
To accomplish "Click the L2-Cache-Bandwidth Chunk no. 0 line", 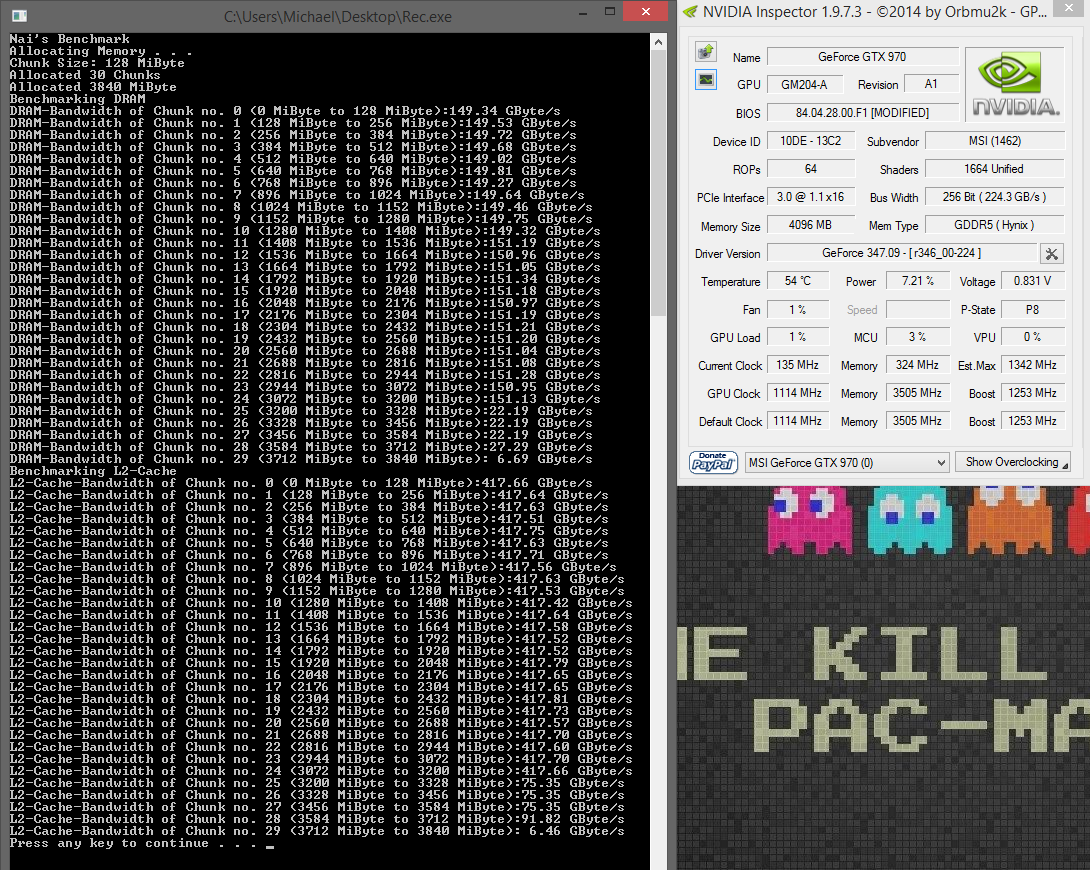I will coord(301,483).
